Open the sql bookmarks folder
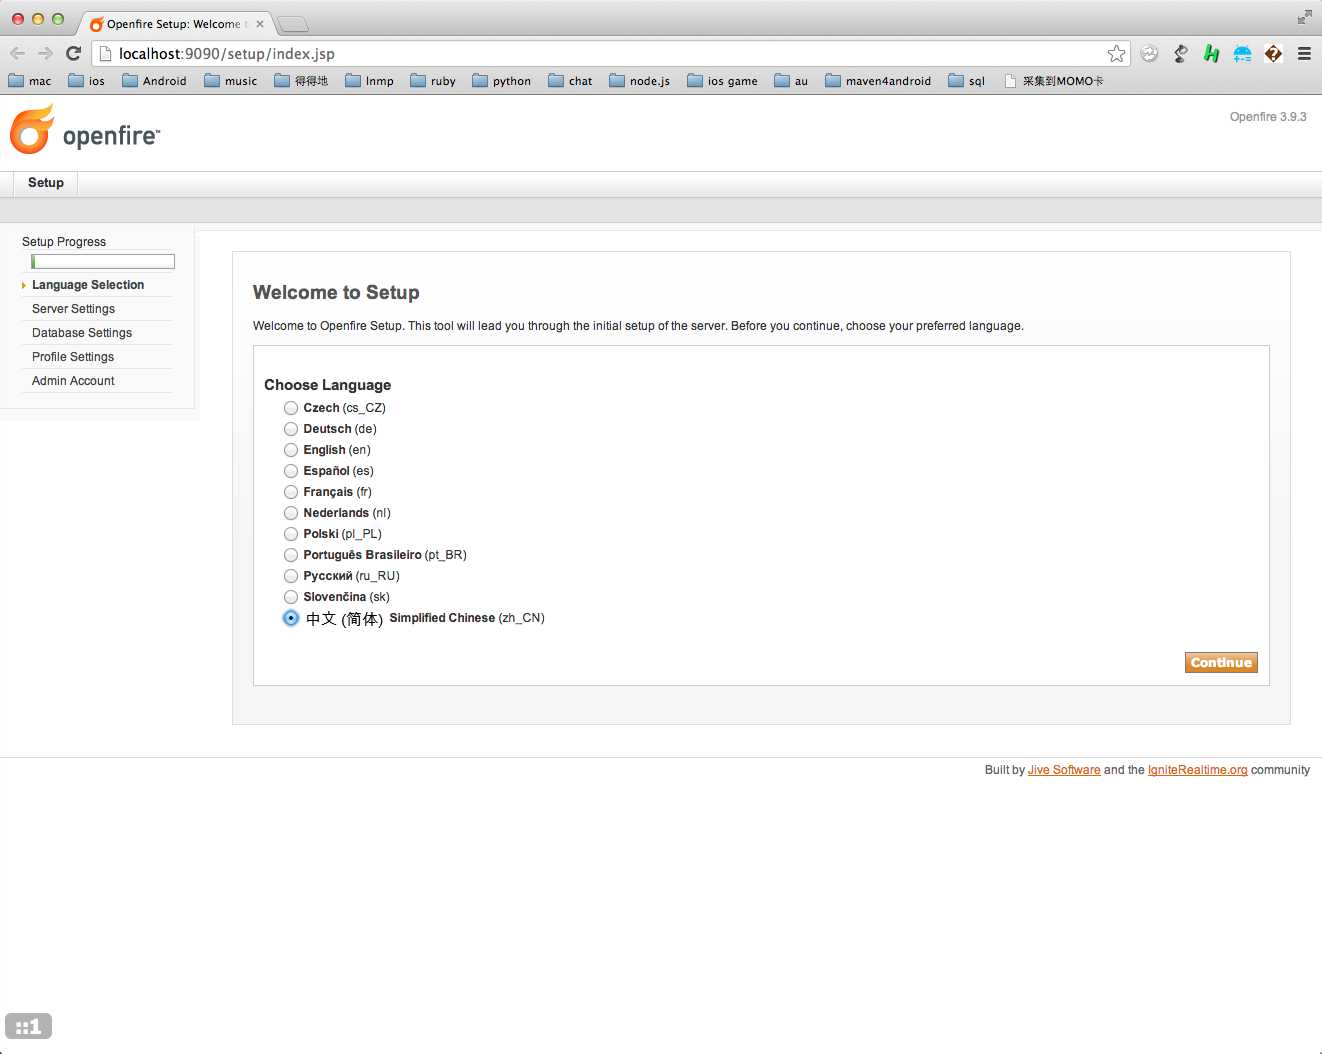Viewport: 1322px width, 1054px height. pos(966,81)
